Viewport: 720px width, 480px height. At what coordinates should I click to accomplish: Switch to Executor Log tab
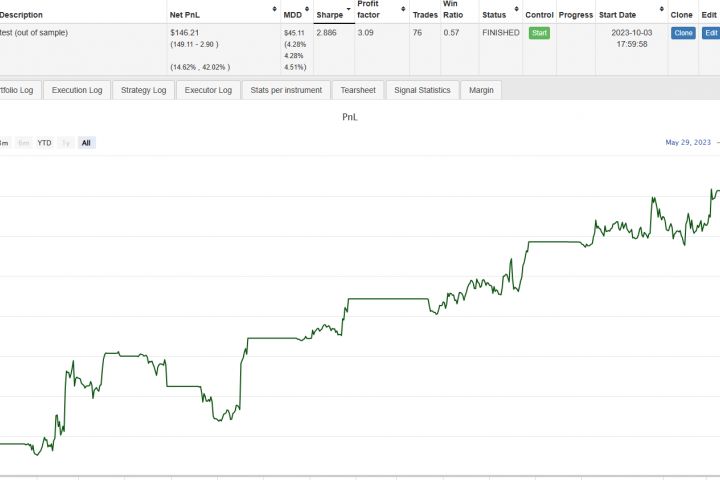pos(208,90)
